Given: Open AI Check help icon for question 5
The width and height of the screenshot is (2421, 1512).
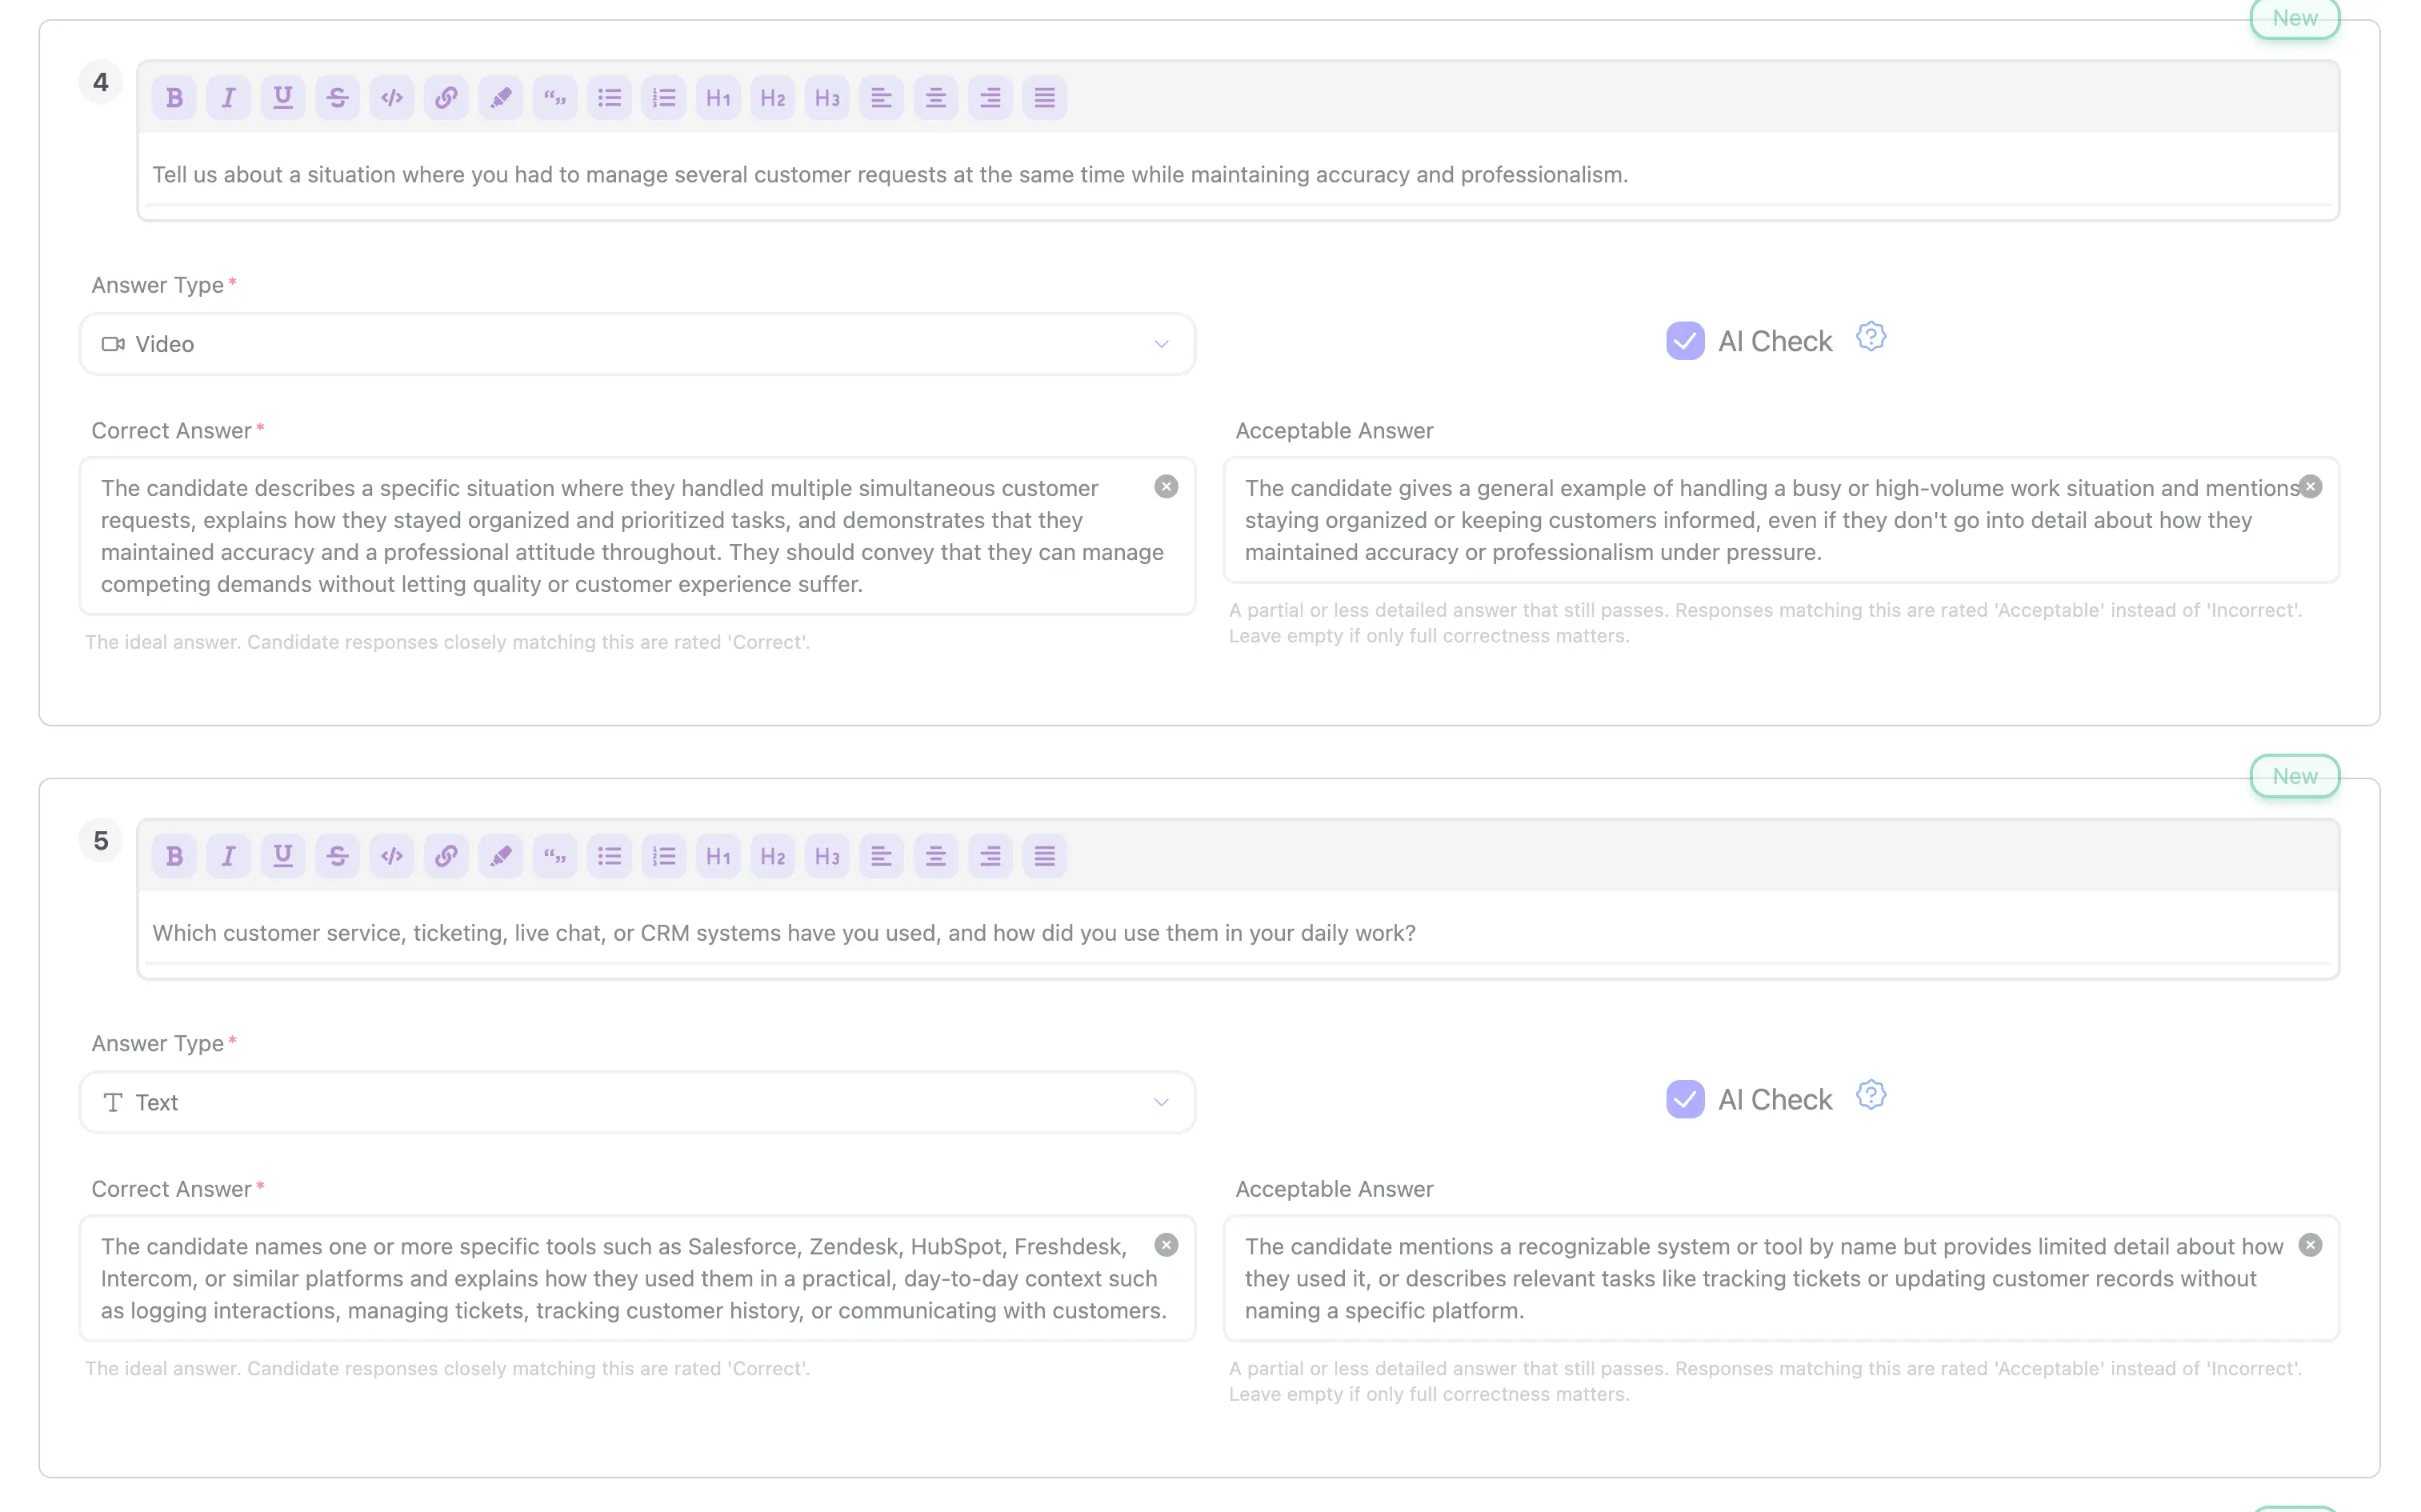Looking at the screenshot, I should [x=1871, y=1095].
